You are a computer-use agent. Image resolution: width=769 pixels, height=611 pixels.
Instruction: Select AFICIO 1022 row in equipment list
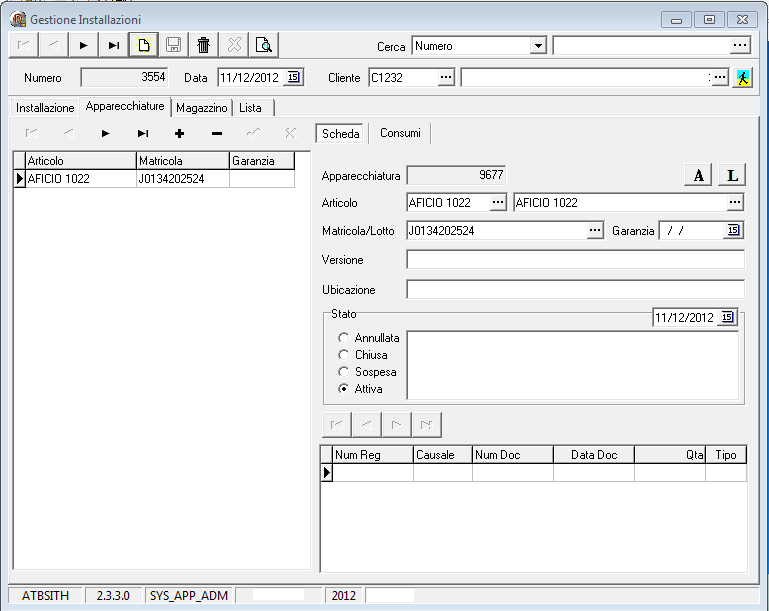(154, 178)
